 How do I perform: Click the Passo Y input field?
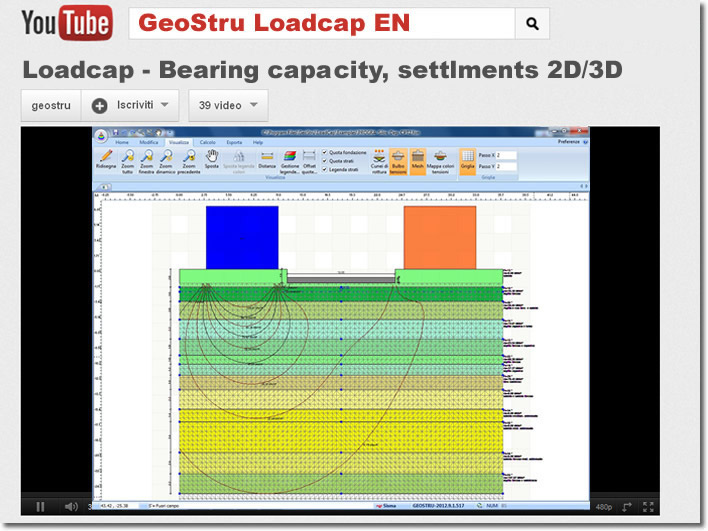506,166
